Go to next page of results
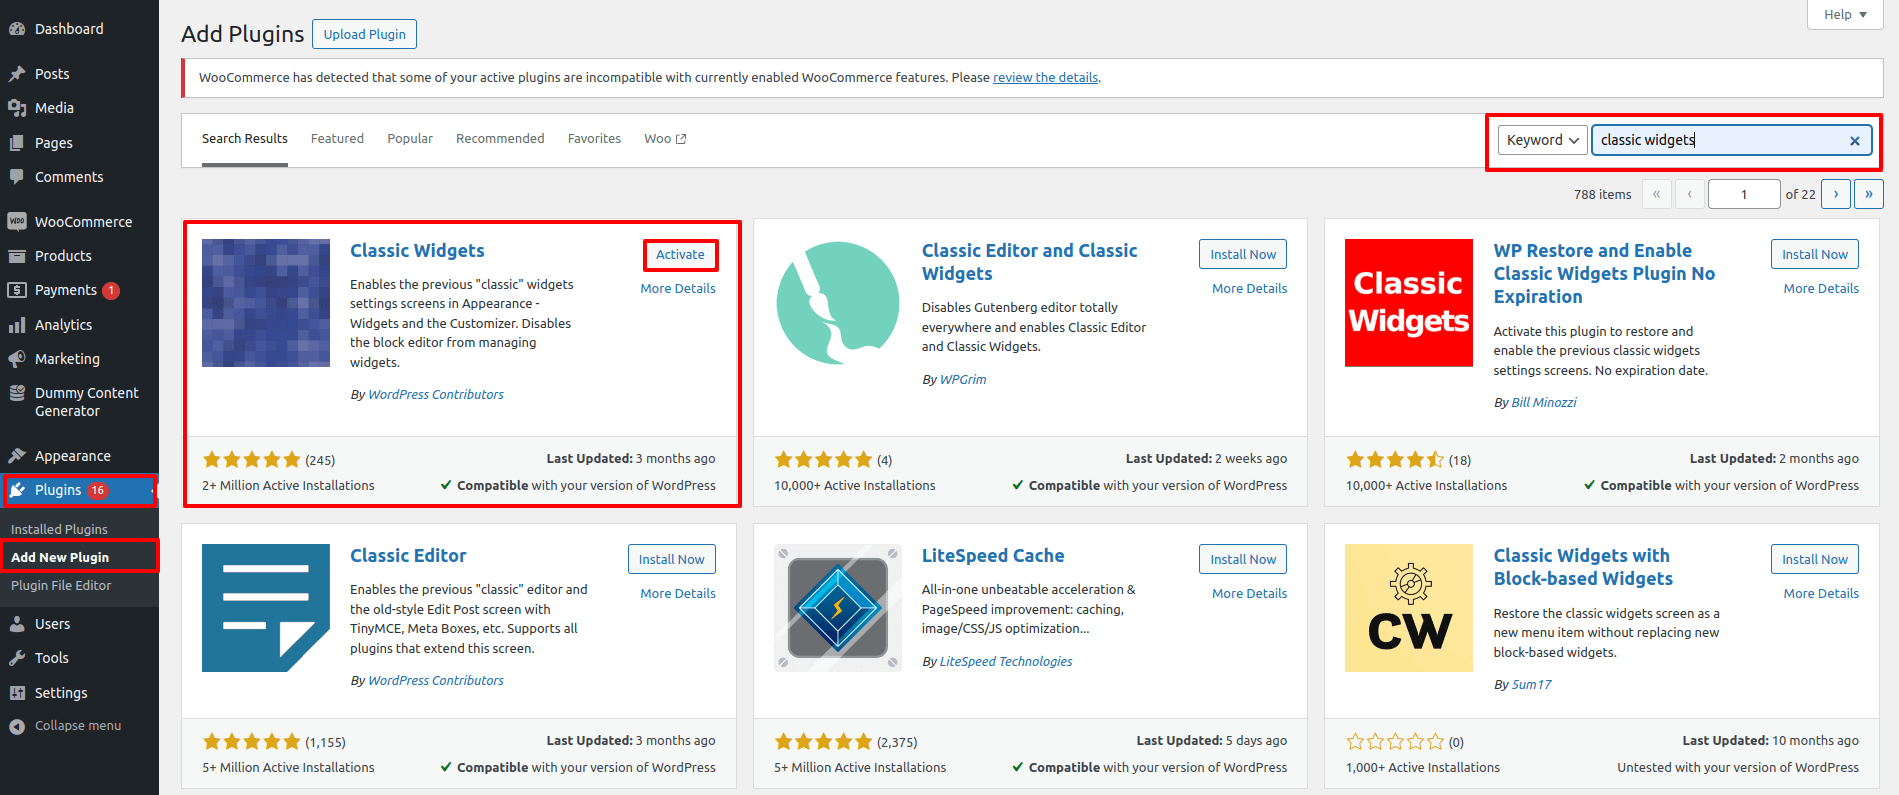 coord(1836,194)
